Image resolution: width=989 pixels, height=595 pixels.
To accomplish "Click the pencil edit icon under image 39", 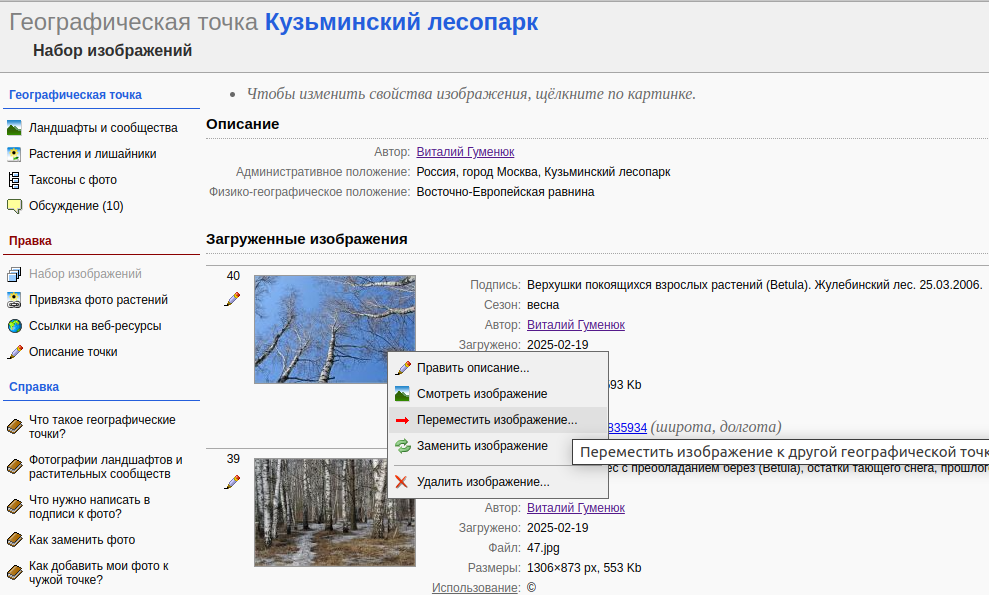I will (x=232, y=482).
